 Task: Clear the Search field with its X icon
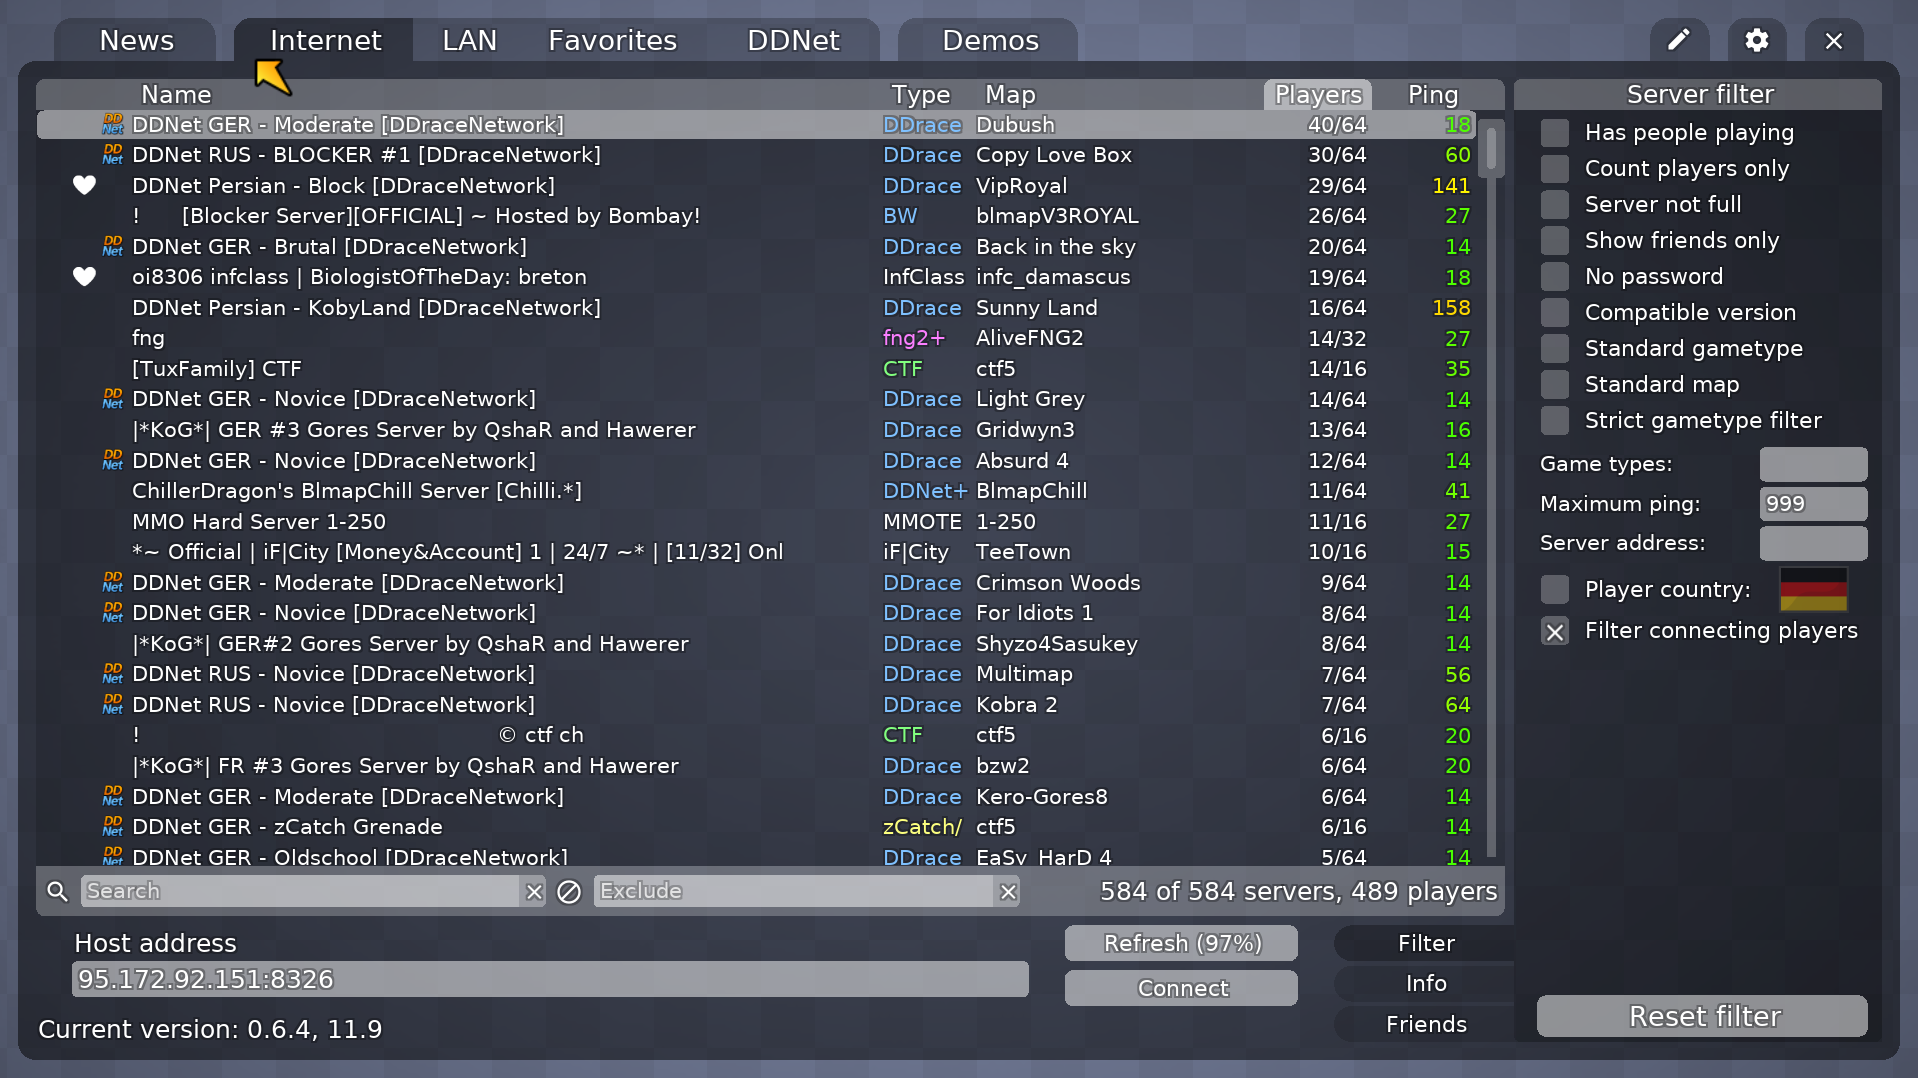coord(534,891)
